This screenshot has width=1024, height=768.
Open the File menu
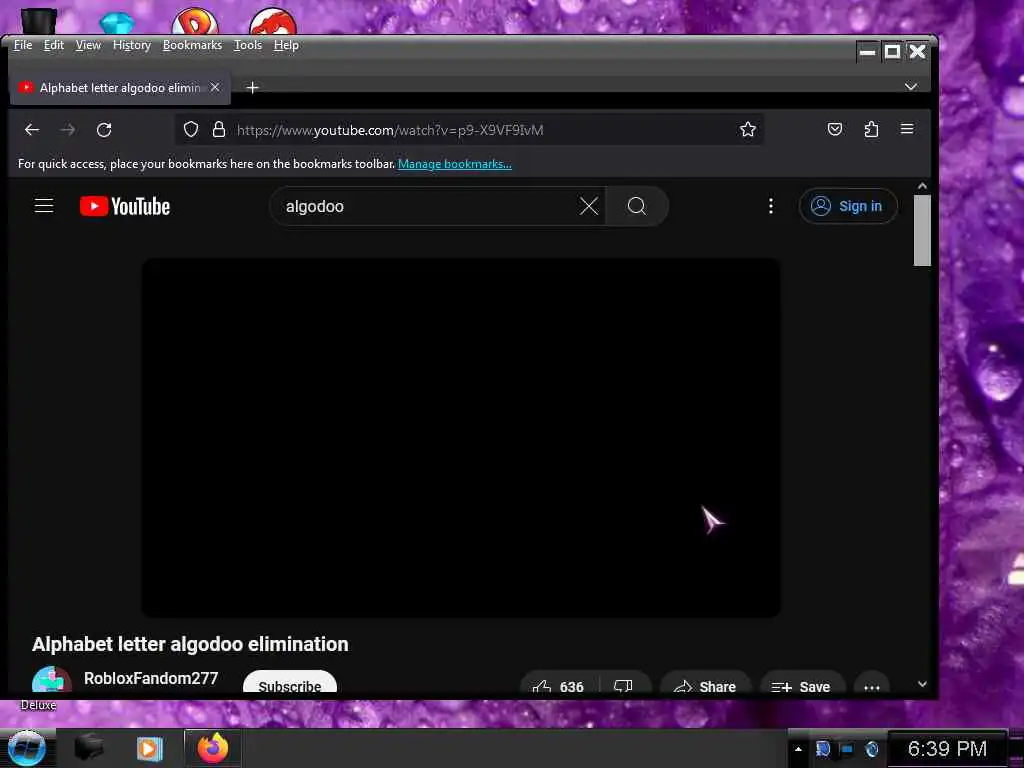(x=23, y=44)
